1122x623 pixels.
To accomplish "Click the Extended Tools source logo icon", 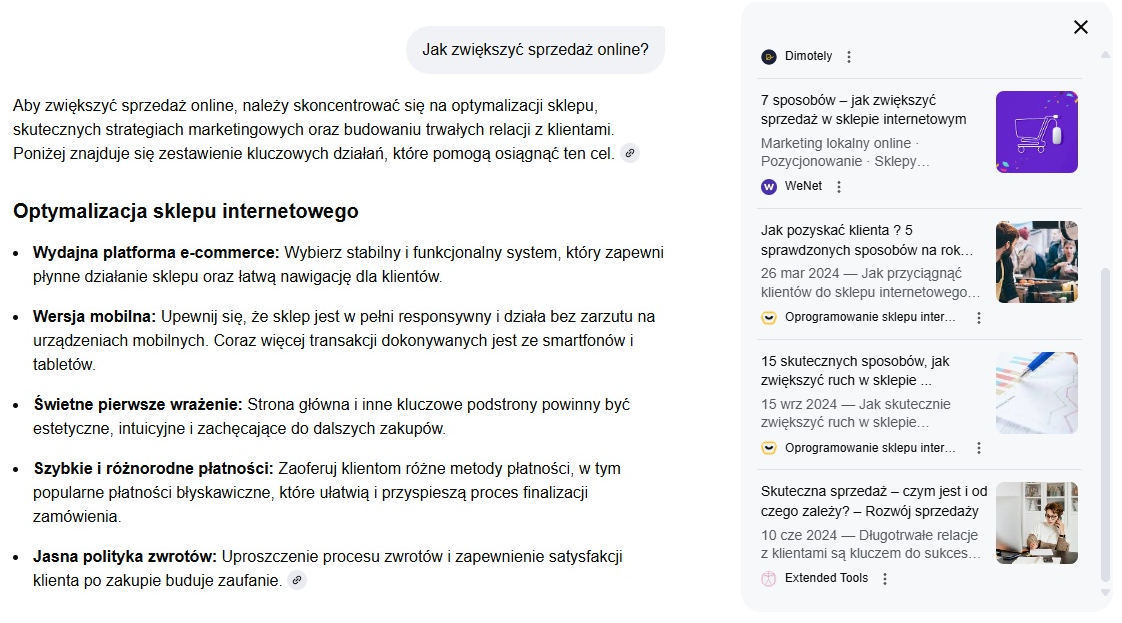I will click(x=769, y=578).
